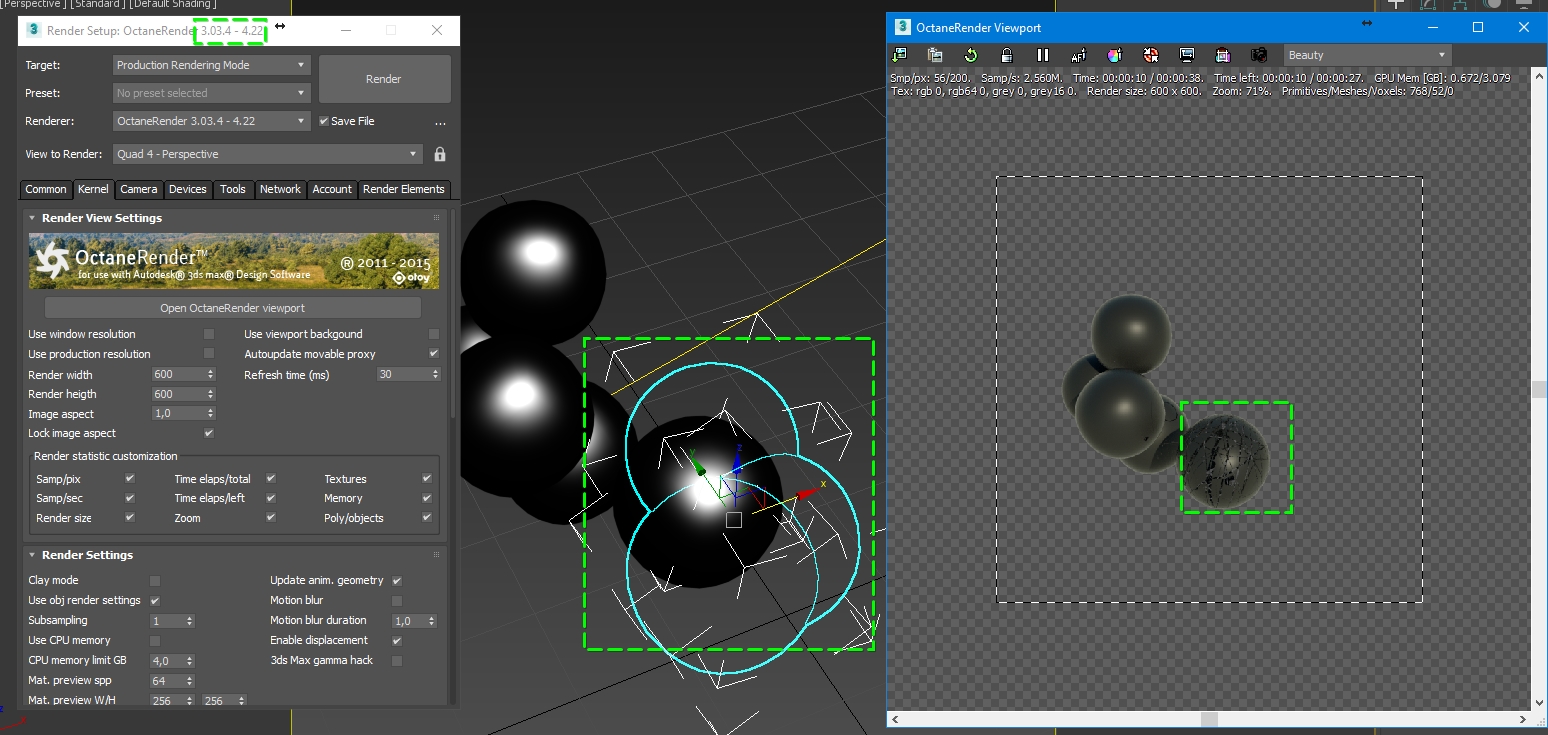Image resolution: width=1548 pixels, height=735 pixels.
Task: Enable the 3ds Max gamma hack checkbox
Action: (x=397, y=660)
